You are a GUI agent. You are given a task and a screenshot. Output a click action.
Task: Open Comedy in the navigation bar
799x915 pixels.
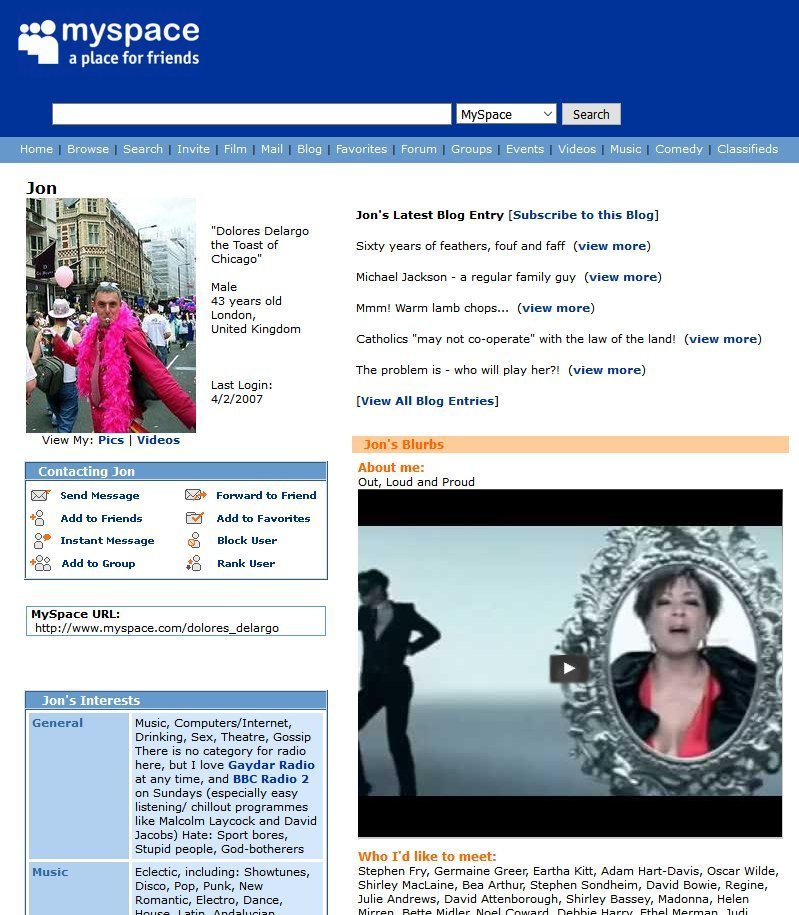(x=679, y=149)
